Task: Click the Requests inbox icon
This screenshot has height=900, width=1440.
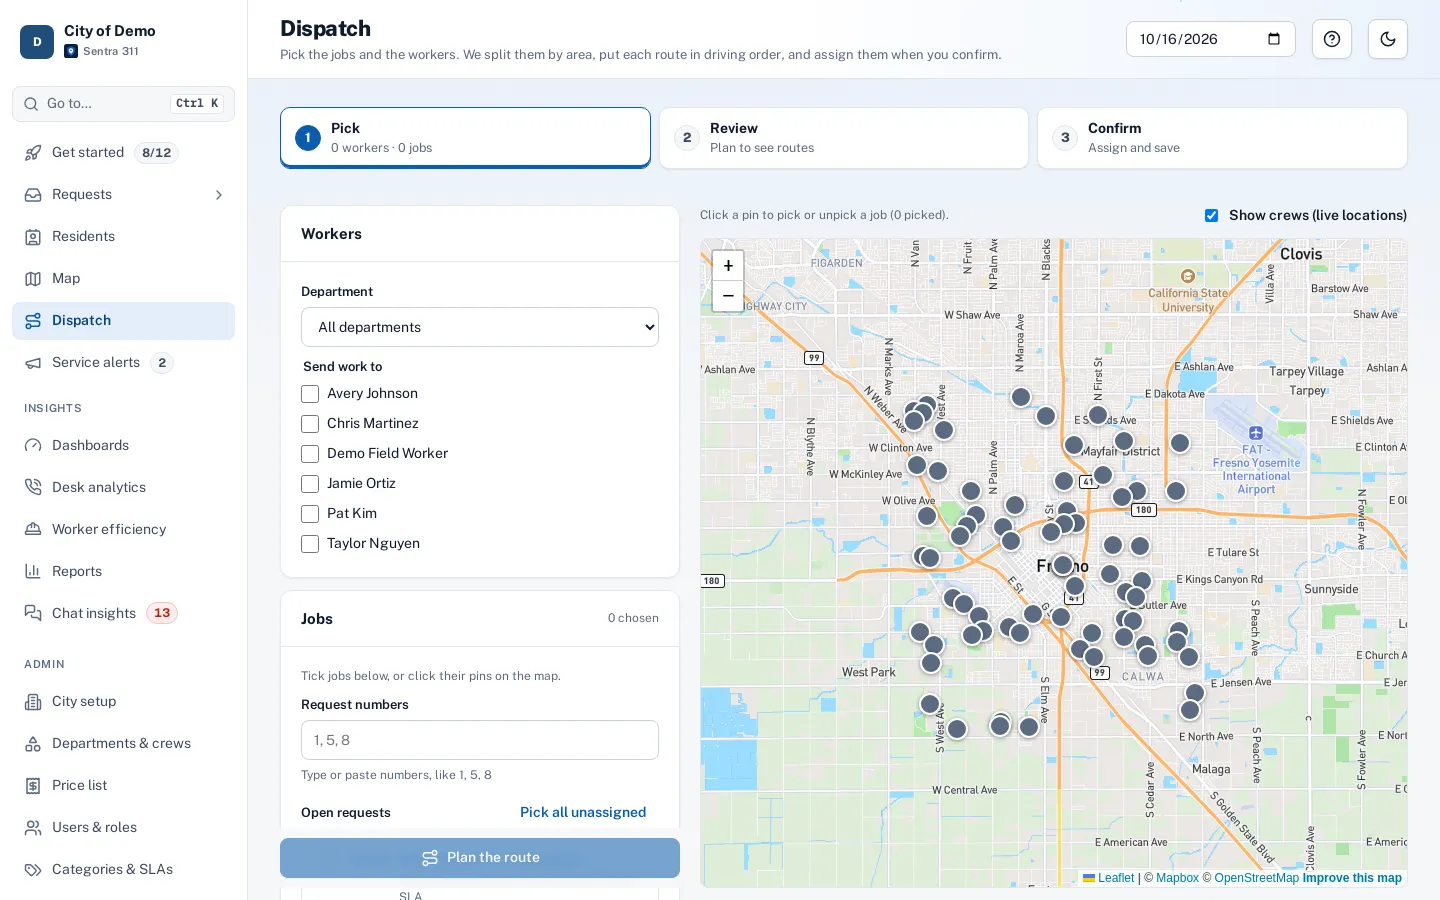Action: pos(33,195)
